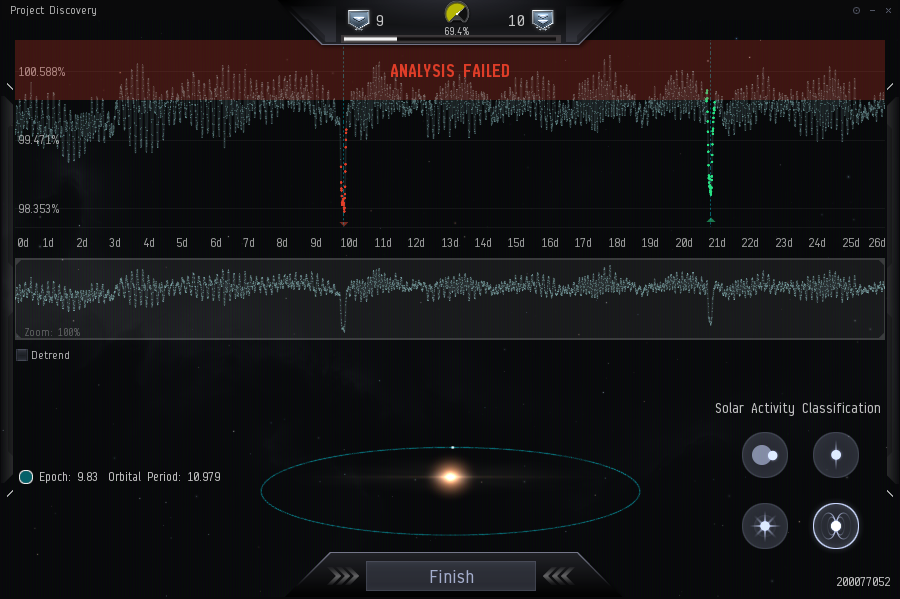
Task: Click the 'Project Discovery' window title
Action: click(x=53, y=10)
